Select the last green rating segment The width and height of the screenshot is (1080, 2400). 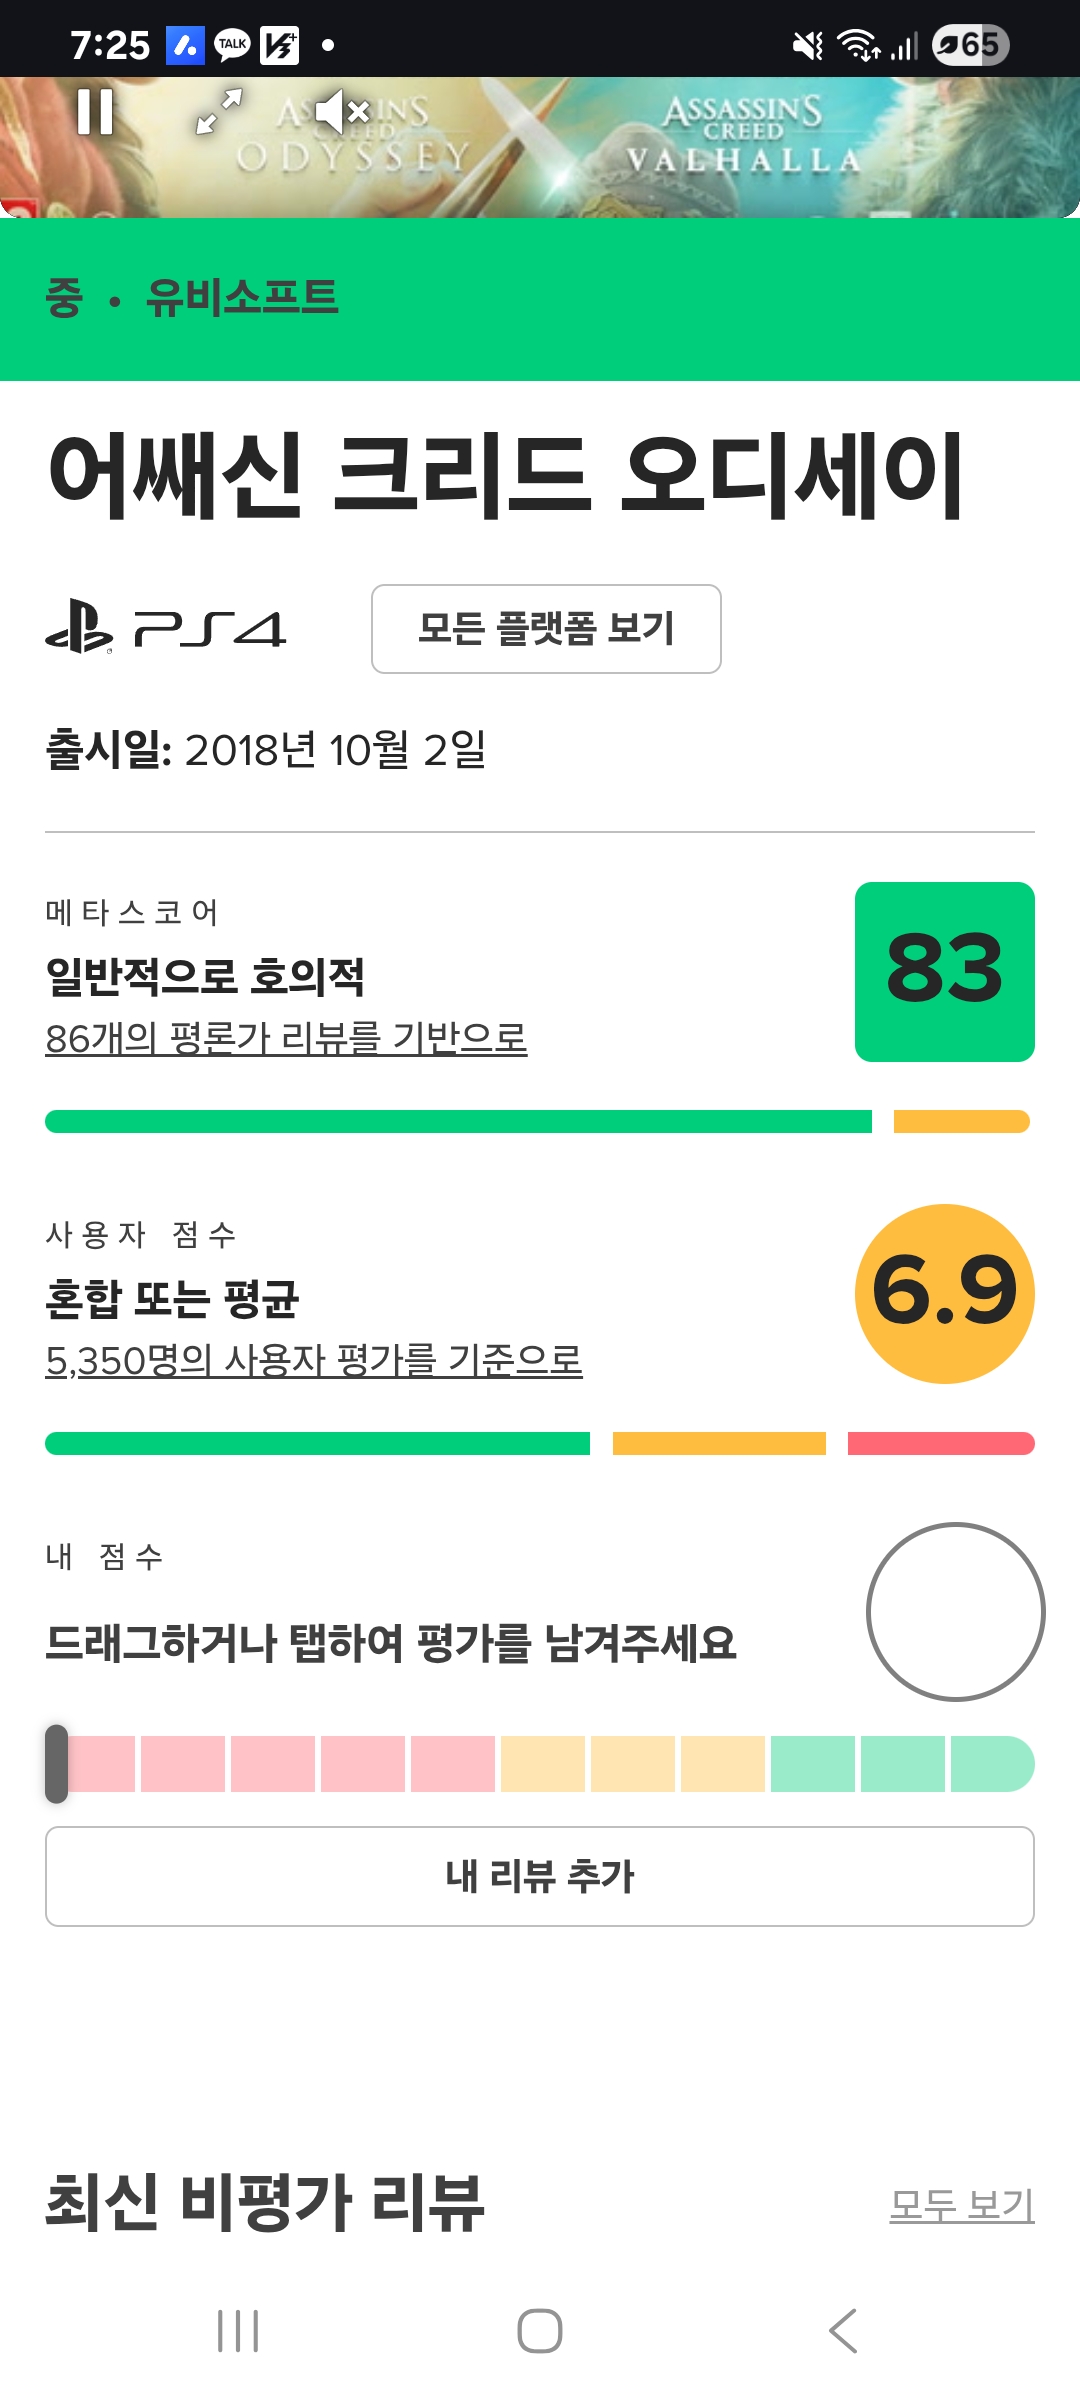point(990,1764)
